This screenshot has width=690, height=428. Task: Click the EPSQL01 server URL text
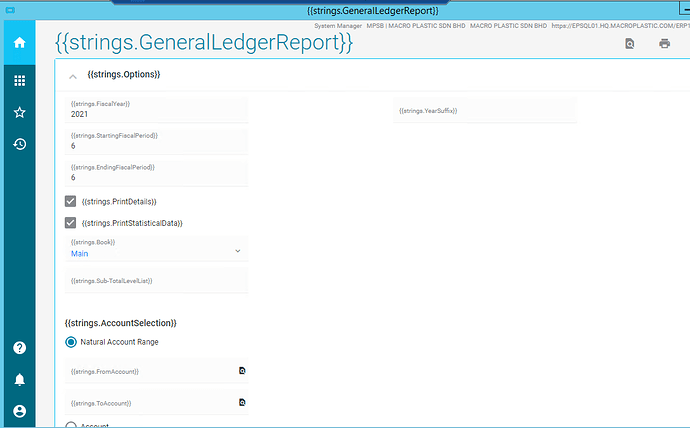pyautogui.click(x=620, y=26)
